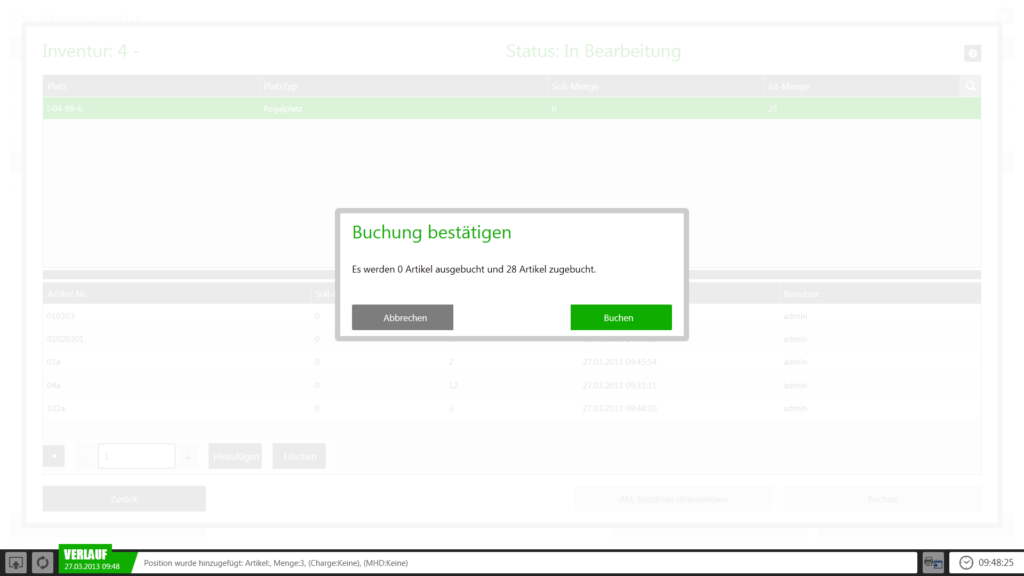
Task: Click the clock icon showing 09:48:25
Action: pyautogui.click(x=966, y=563)
